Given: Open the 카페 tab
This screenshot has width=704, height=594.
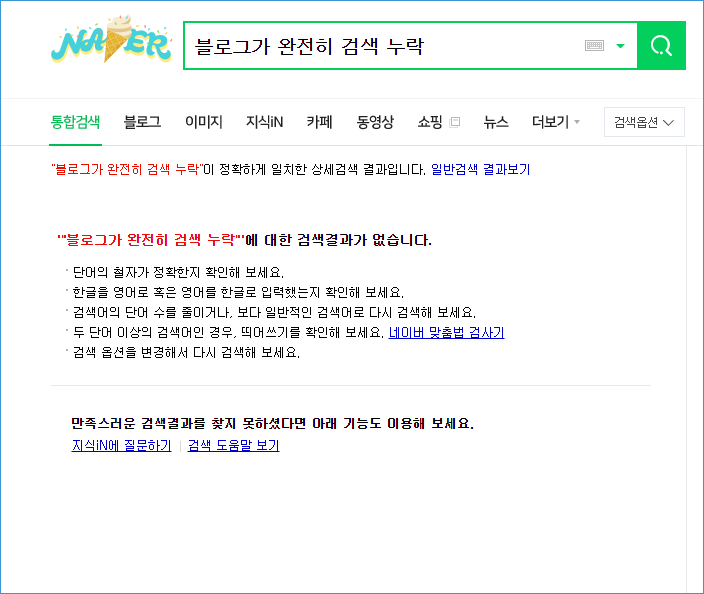Looking at the screenshot, I should [x=320, y=122].
